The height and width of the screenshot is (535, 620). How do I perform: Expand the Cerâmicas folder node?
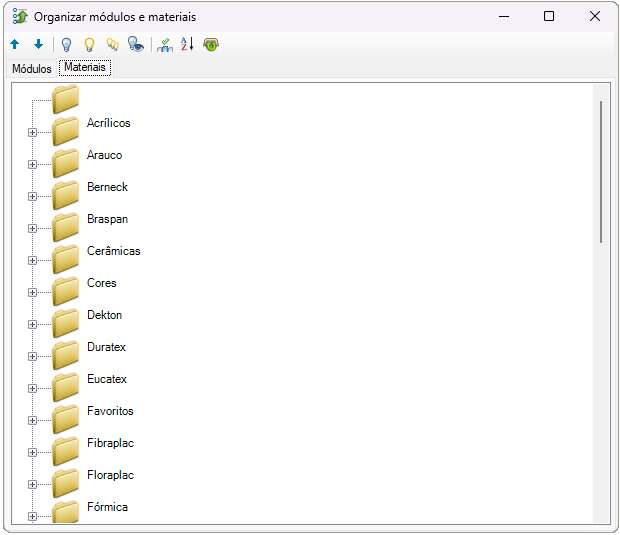[32, 261]
